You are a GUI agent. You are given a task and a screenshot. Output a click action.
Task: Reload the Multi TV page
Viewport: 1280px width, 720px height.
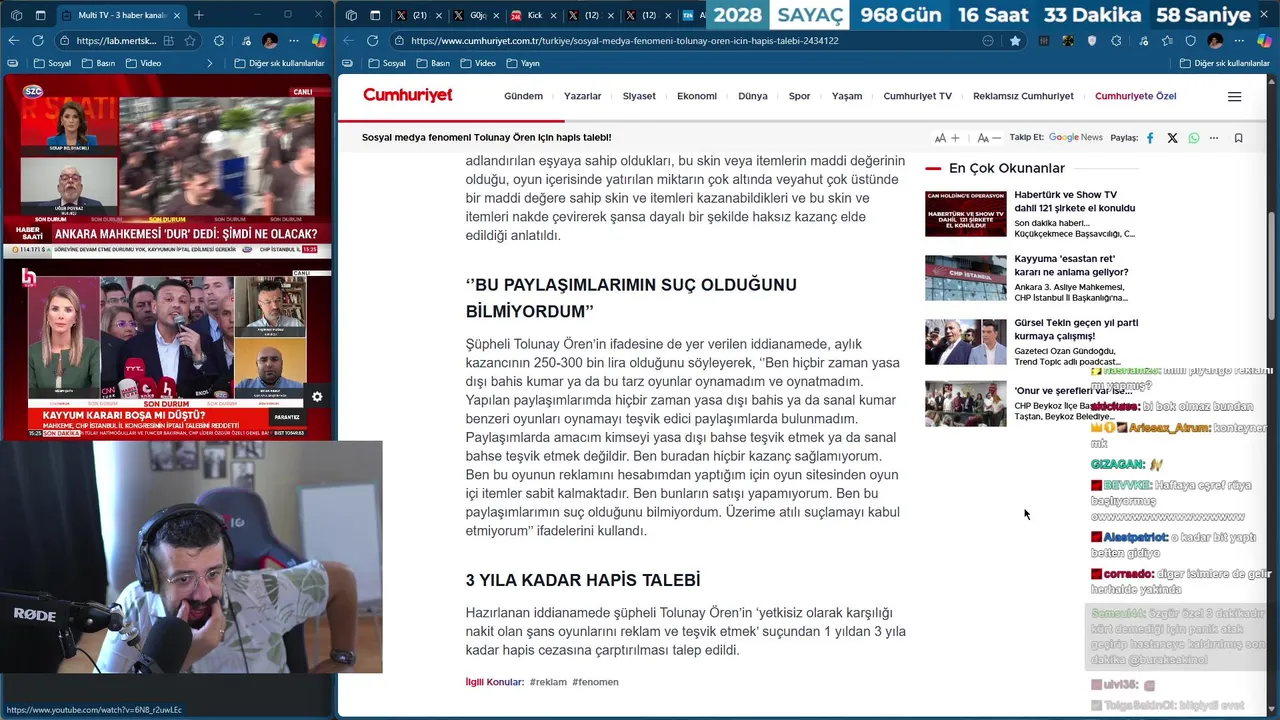pyautogui.click(x=38, y=41)
